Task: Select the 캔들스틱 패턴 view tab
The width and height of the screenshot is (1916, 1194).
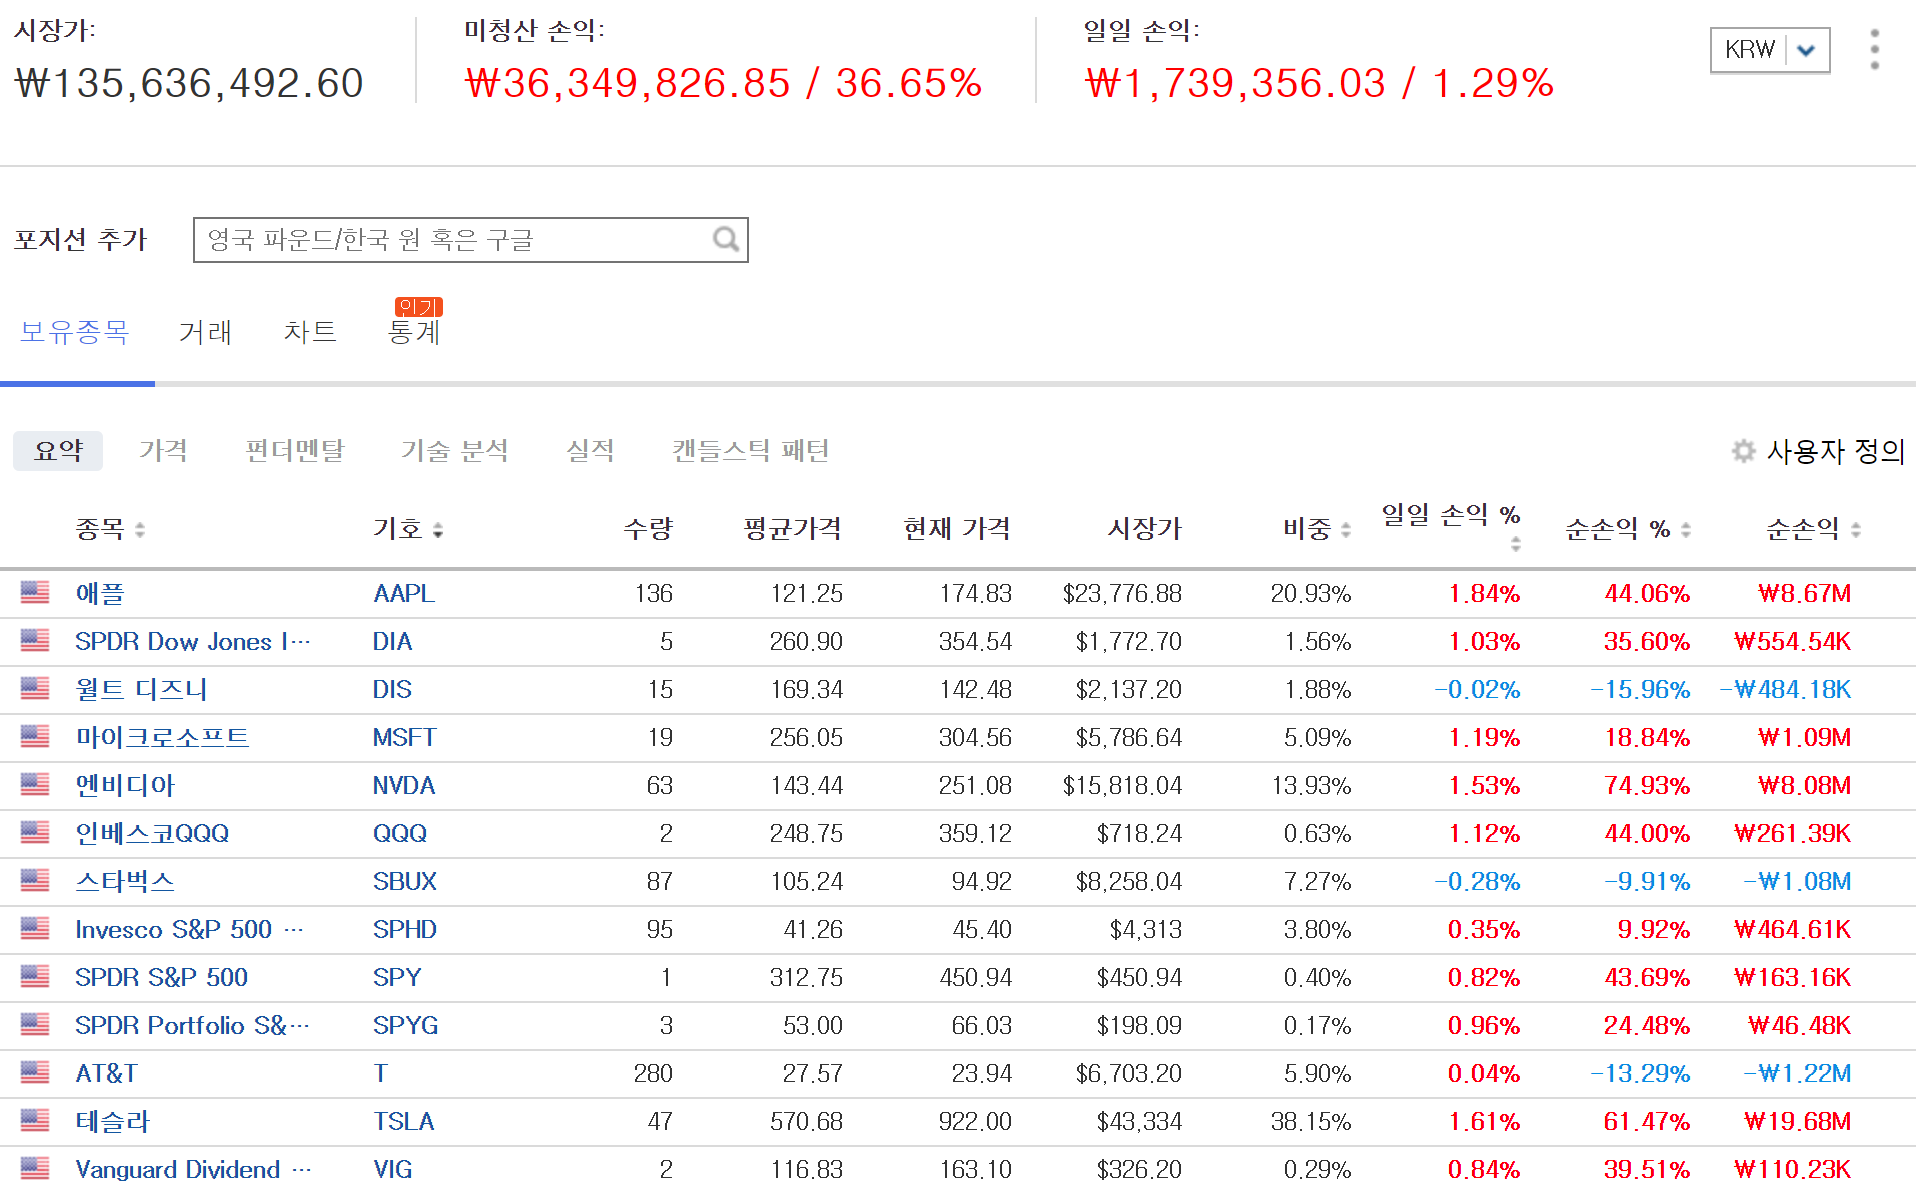Action: point(751,451)
